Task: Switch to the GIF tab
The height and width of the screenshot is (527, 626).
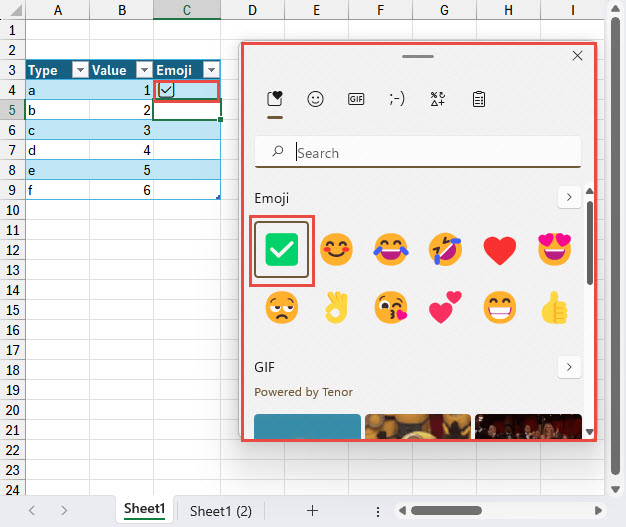Action: pyautogui.click(x=356, y=99)
